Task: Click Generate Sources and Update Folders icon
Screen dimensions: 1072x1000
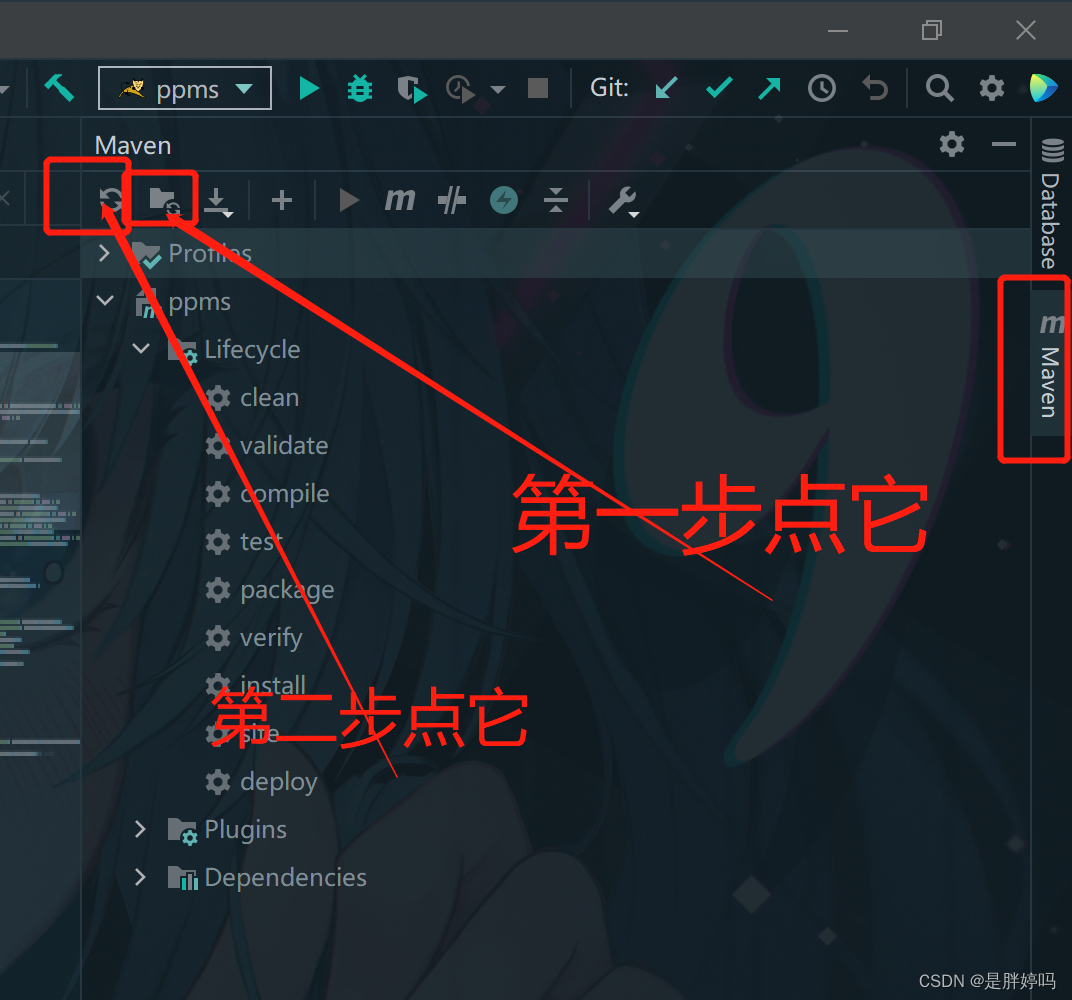Action: (x=163, y=200)
